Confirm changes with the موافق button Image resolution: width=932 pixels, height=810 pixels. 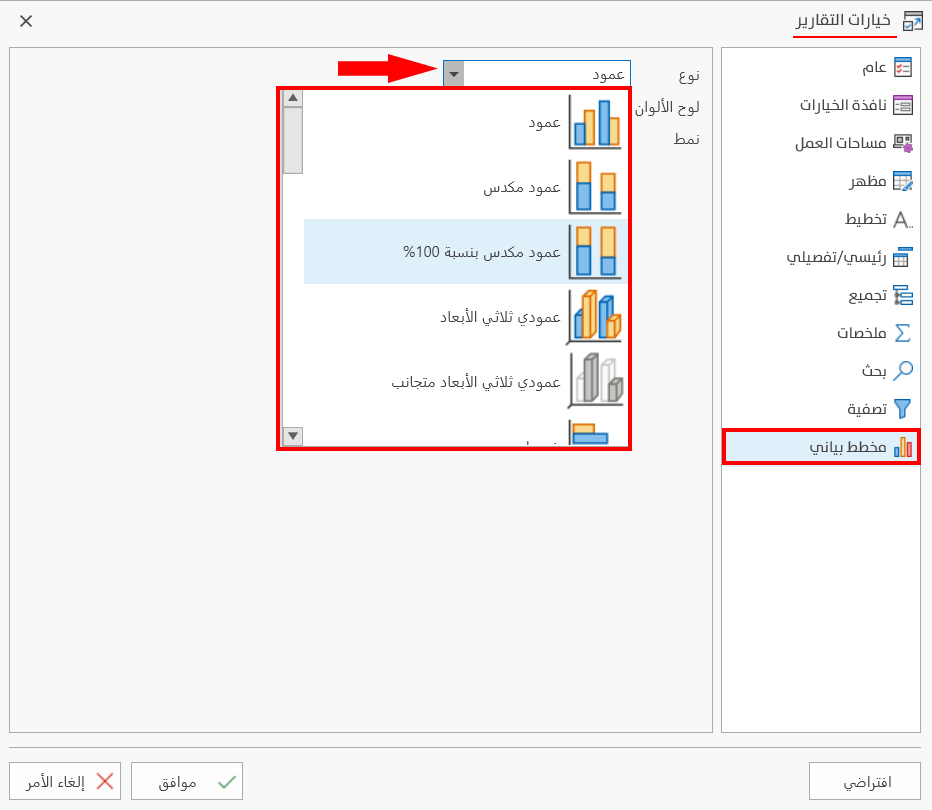click(x=187, y=781)
